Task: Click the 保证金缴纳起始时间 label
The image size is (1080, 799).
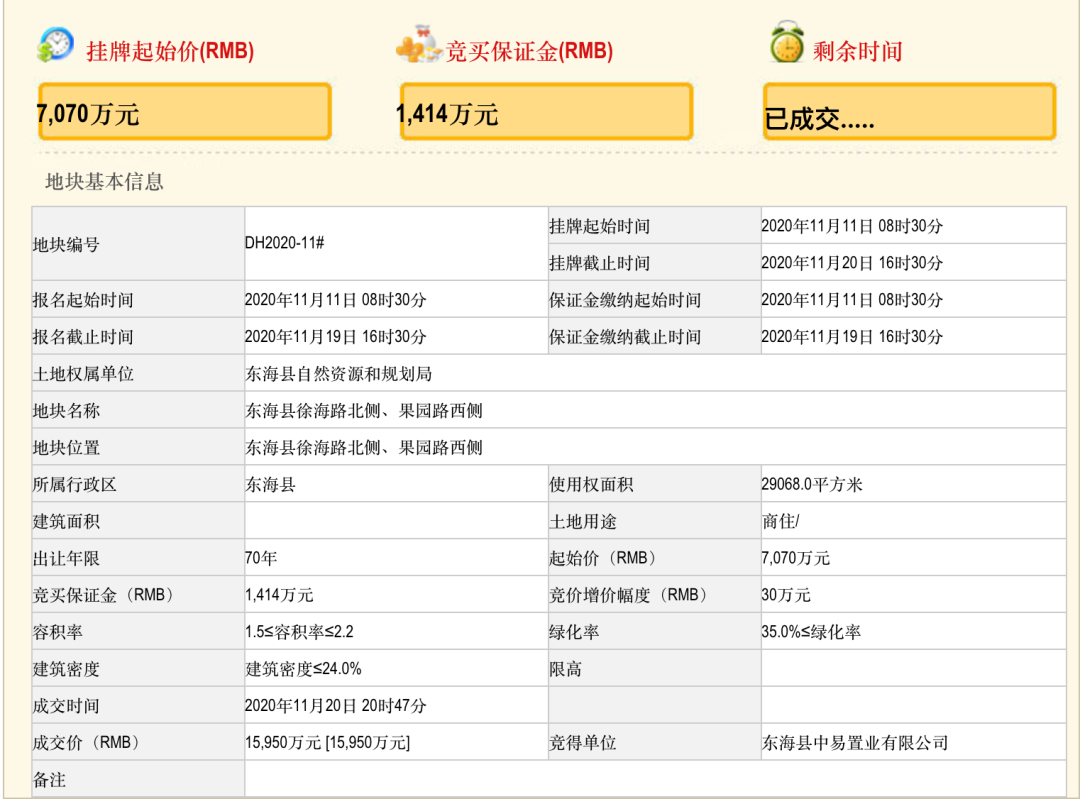Action: (625, 300)
